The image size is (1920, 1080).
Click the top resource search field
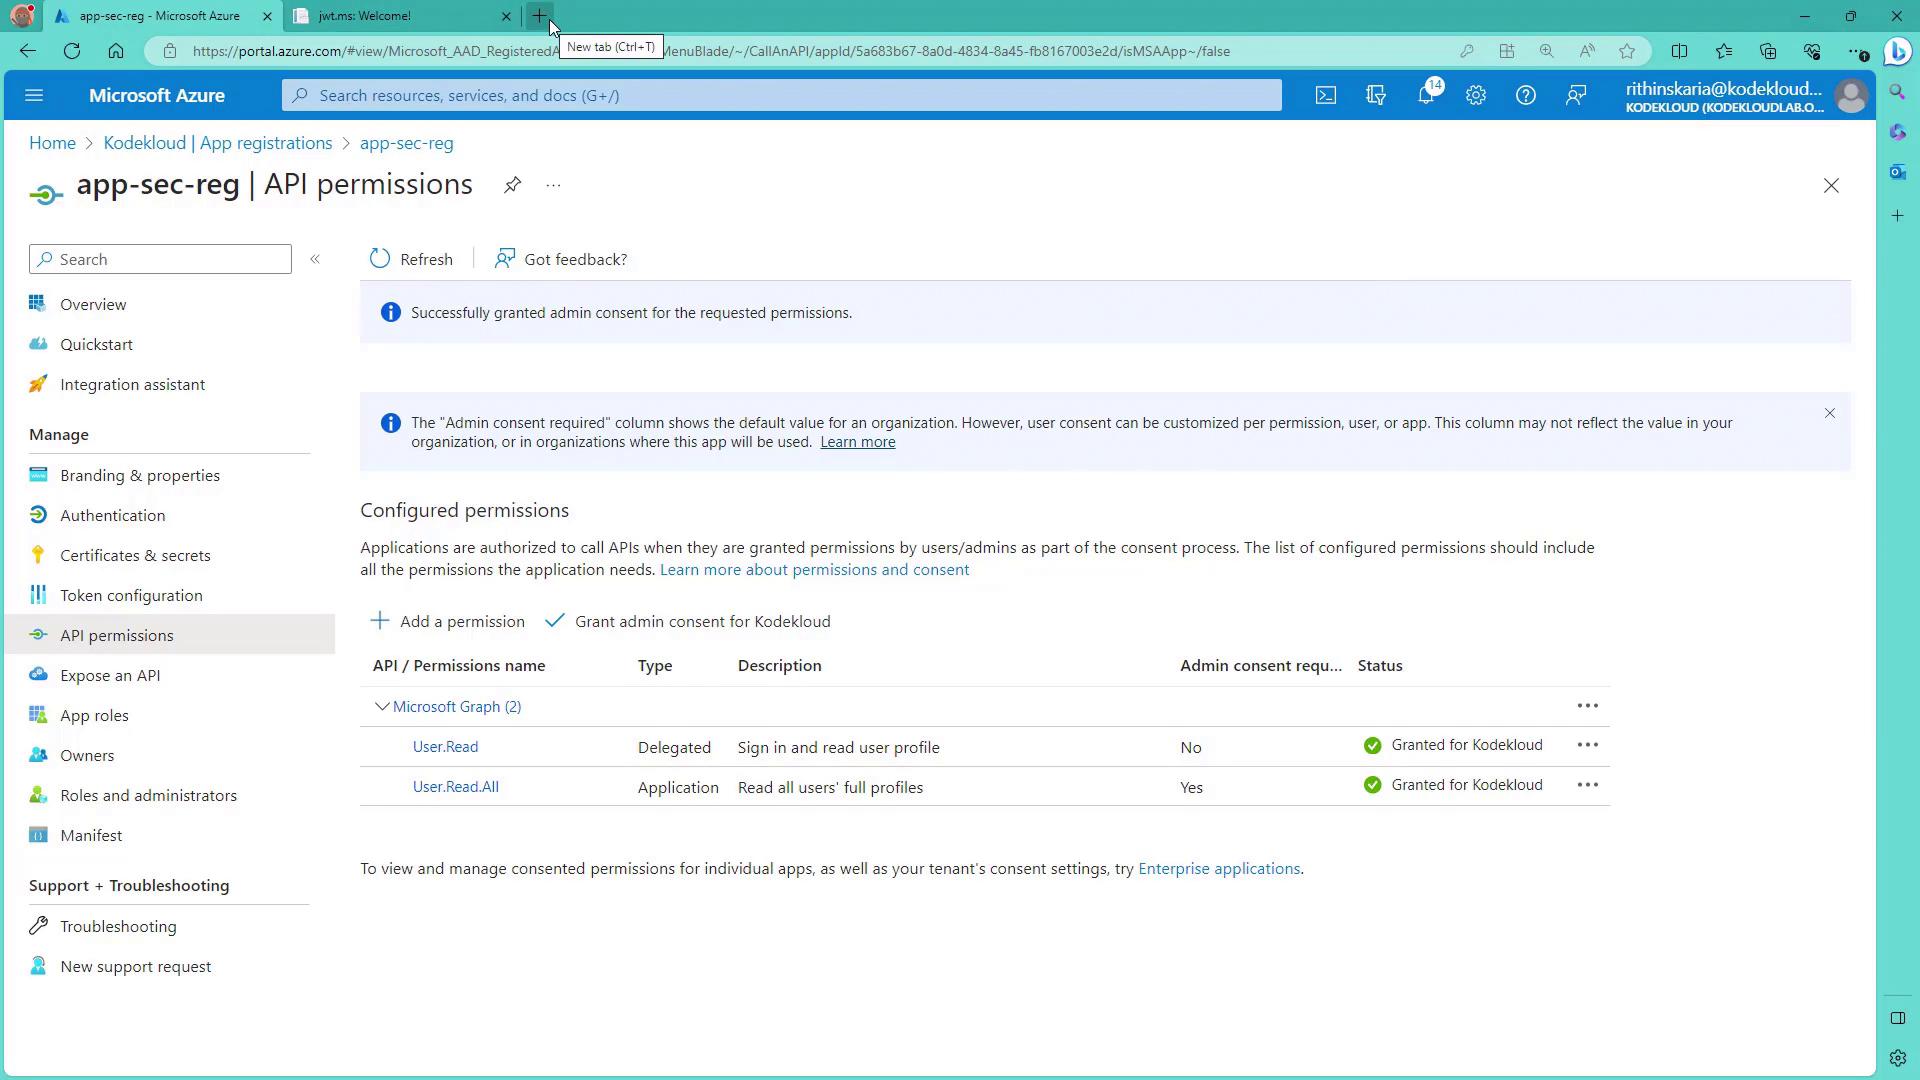780,95
